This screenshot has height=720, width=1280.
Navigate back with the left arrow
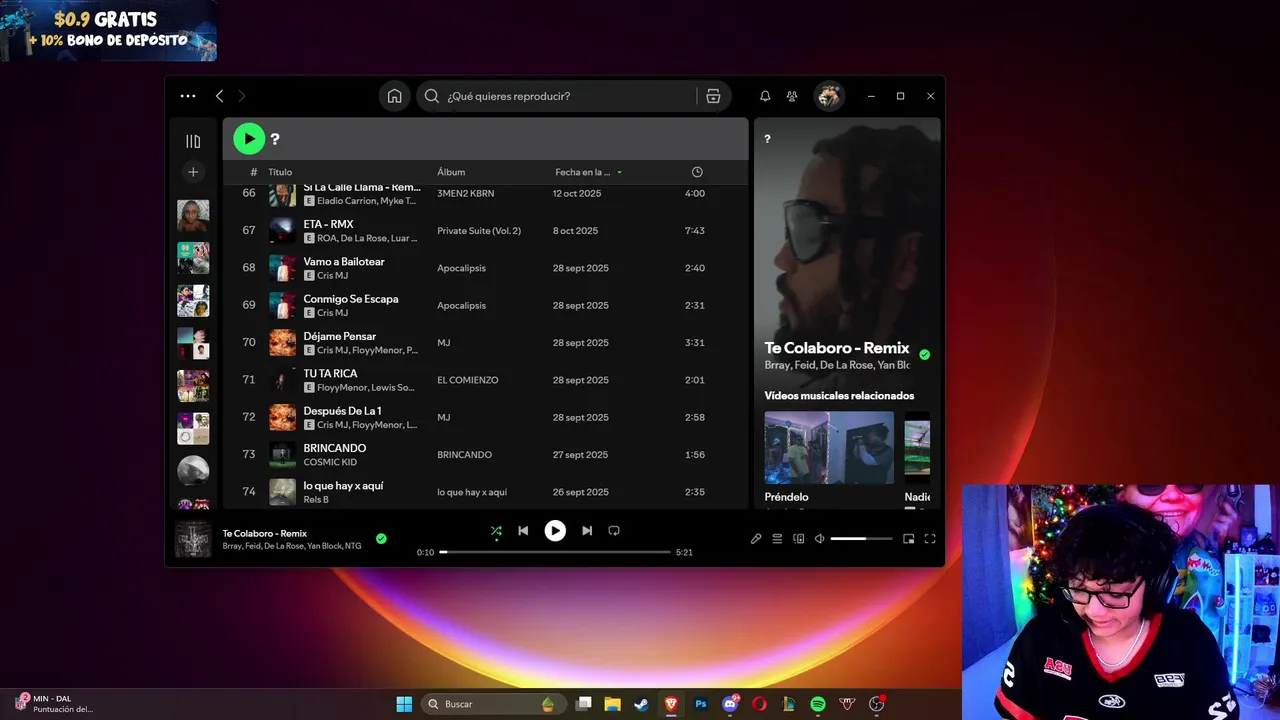(219, 96)
